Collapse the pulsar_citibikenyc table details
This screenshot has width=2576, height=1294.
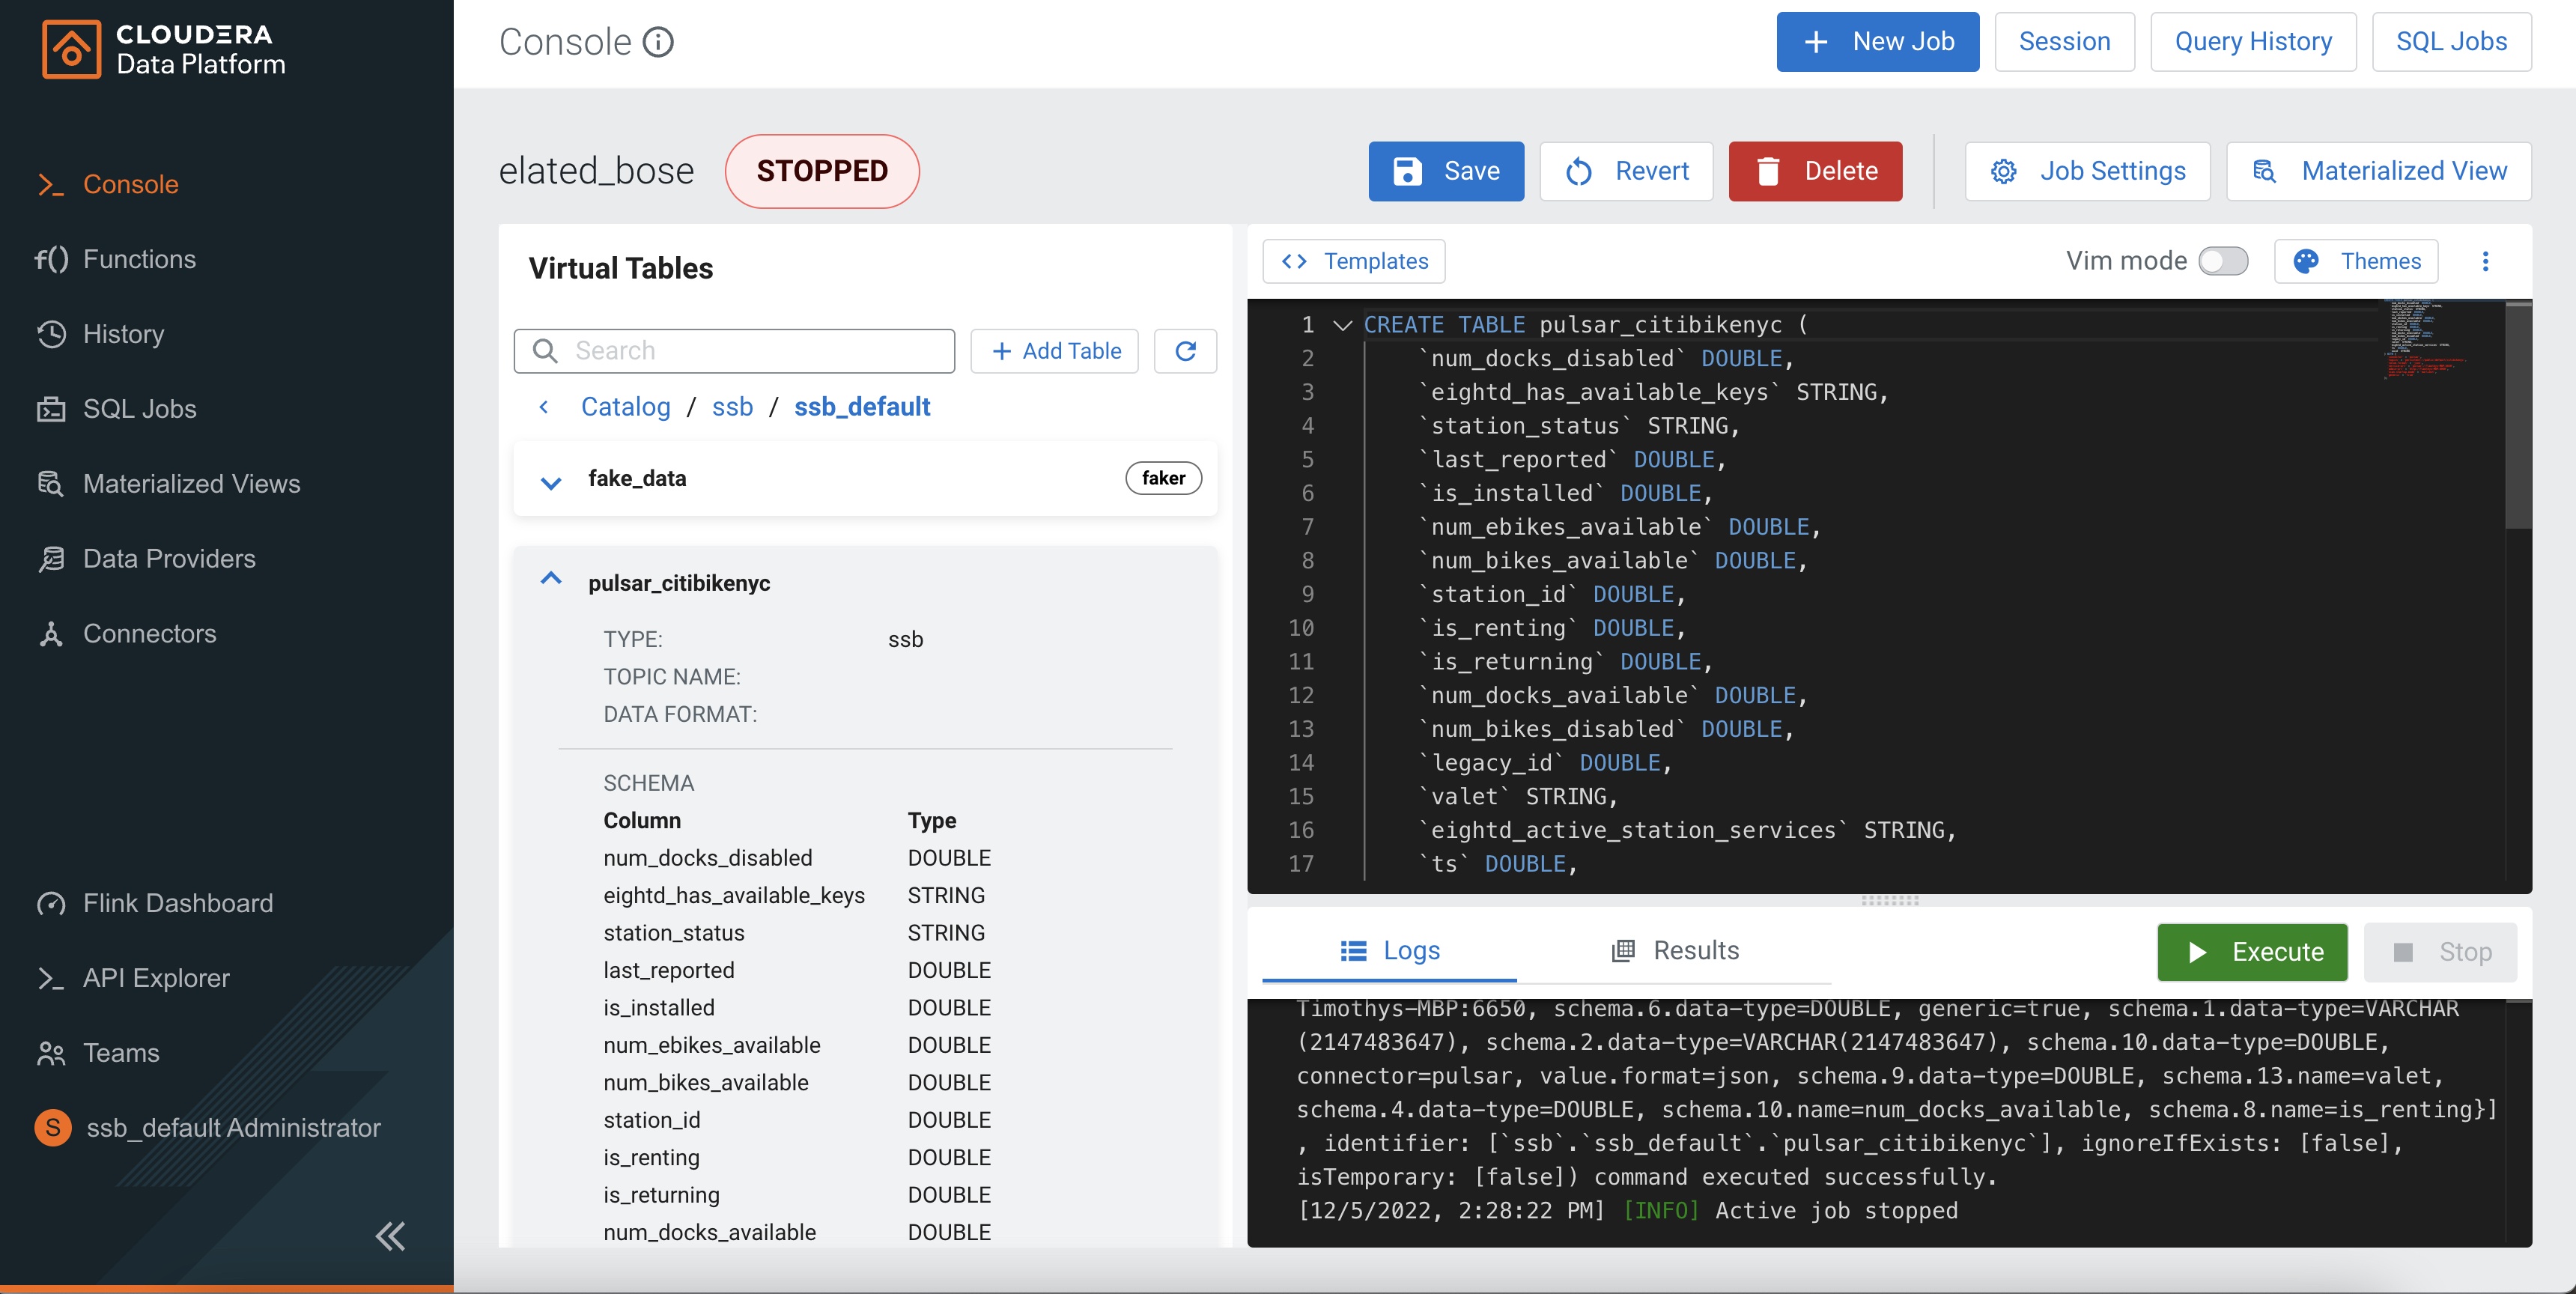coord(551,580)
